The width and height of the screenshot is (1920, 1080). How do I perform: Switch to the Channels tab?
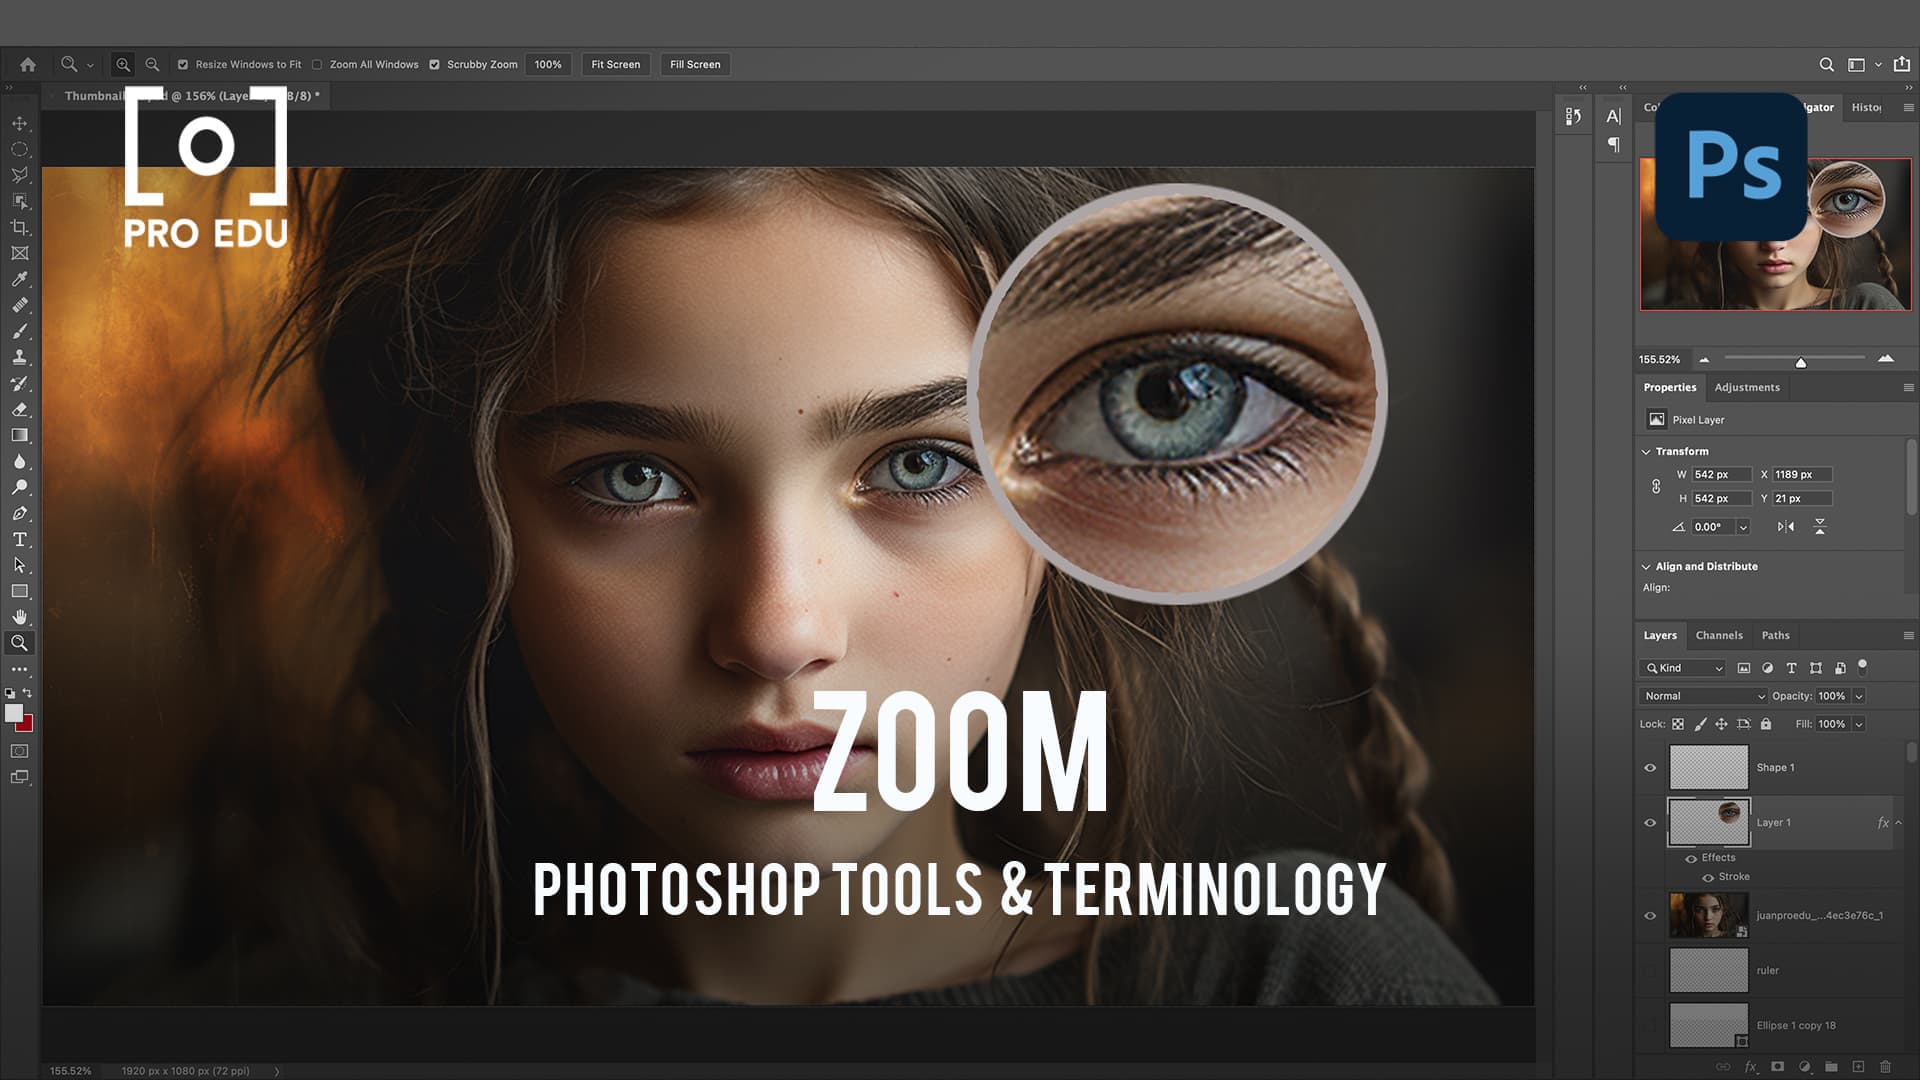coord(1719,635)
